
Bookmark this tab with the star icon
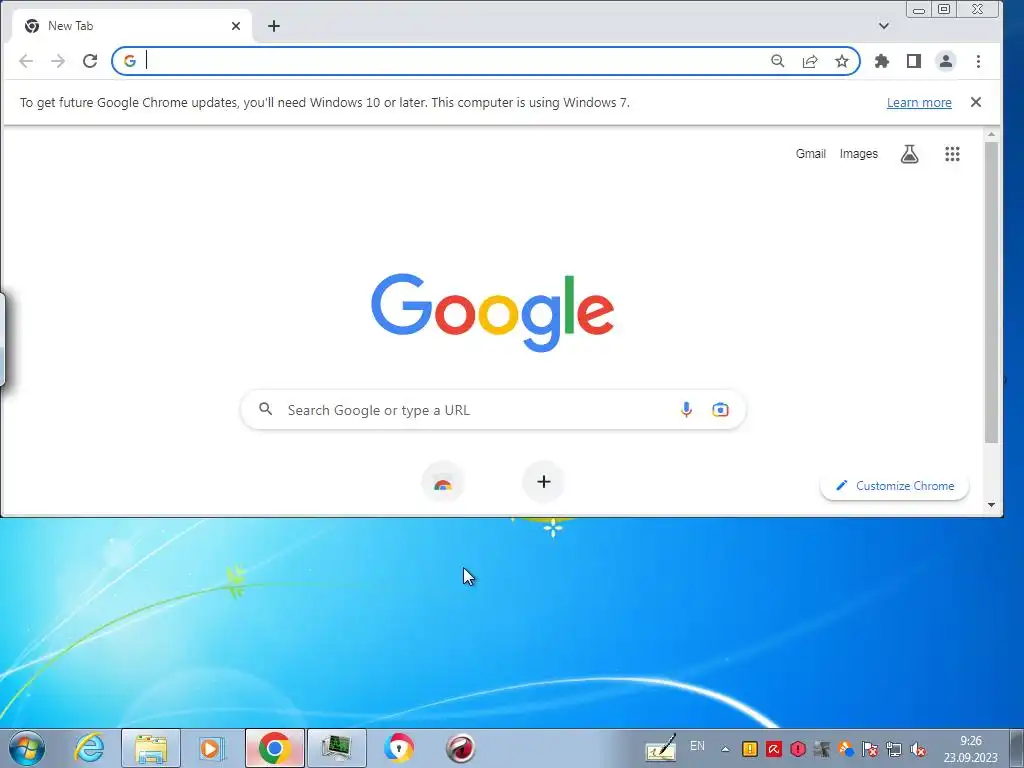click(842, 61)
